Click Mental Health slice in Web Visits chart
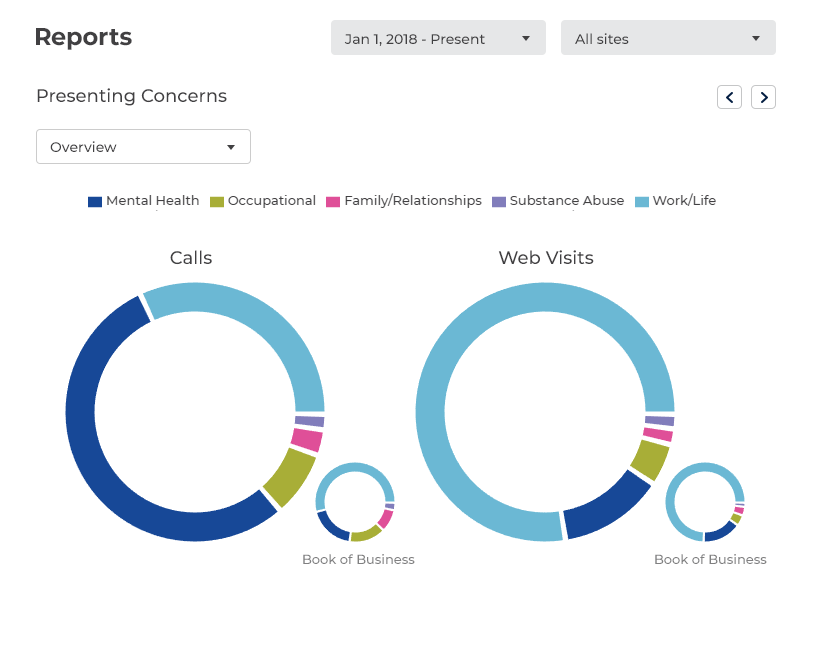815x652 pixels. click(x=604, y=507)
